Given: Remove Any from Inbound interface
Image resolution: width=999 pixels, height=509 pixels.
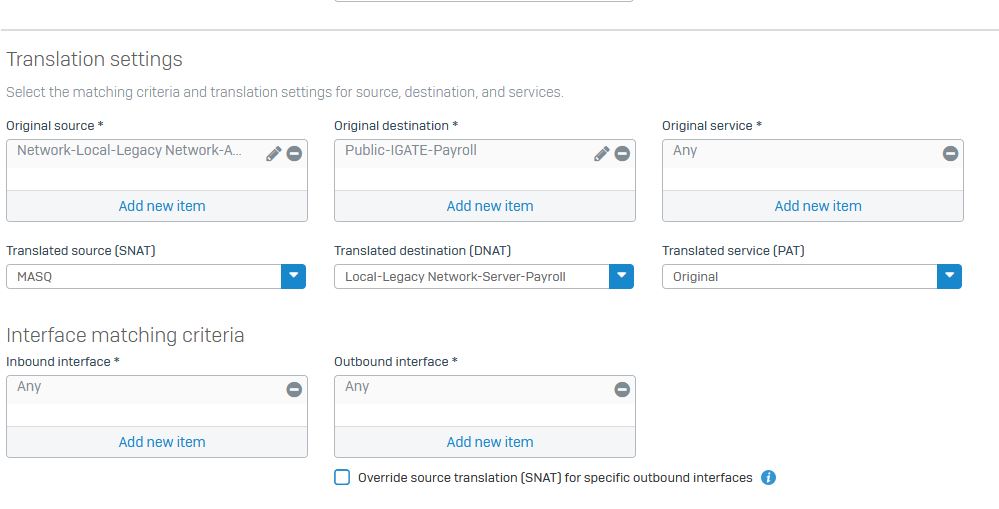Looking at the screenshot, I should pos(294,389).
